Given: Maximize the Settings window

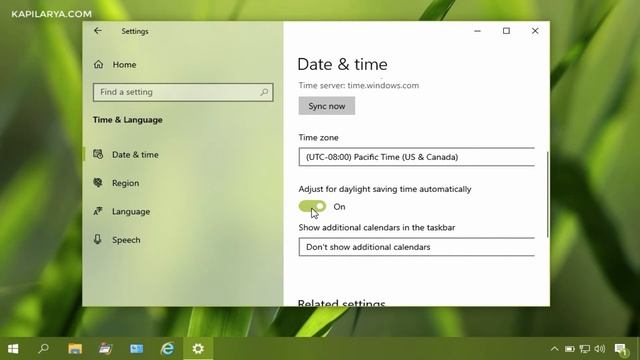Looking at the screenshot, I should (506, 31).
